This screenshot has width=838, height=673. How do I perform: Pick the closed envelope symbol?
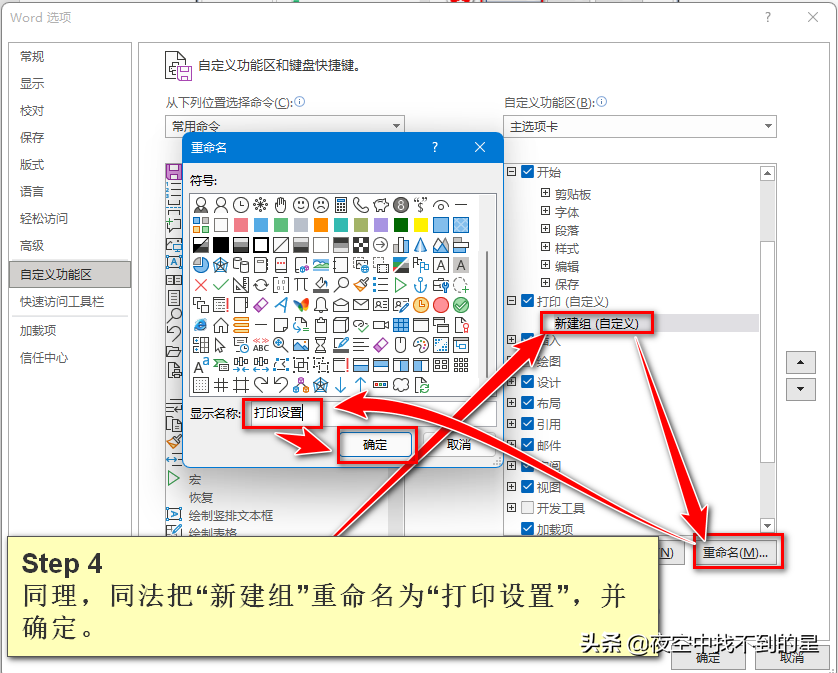pyautogui.click(x=361, y=305)
